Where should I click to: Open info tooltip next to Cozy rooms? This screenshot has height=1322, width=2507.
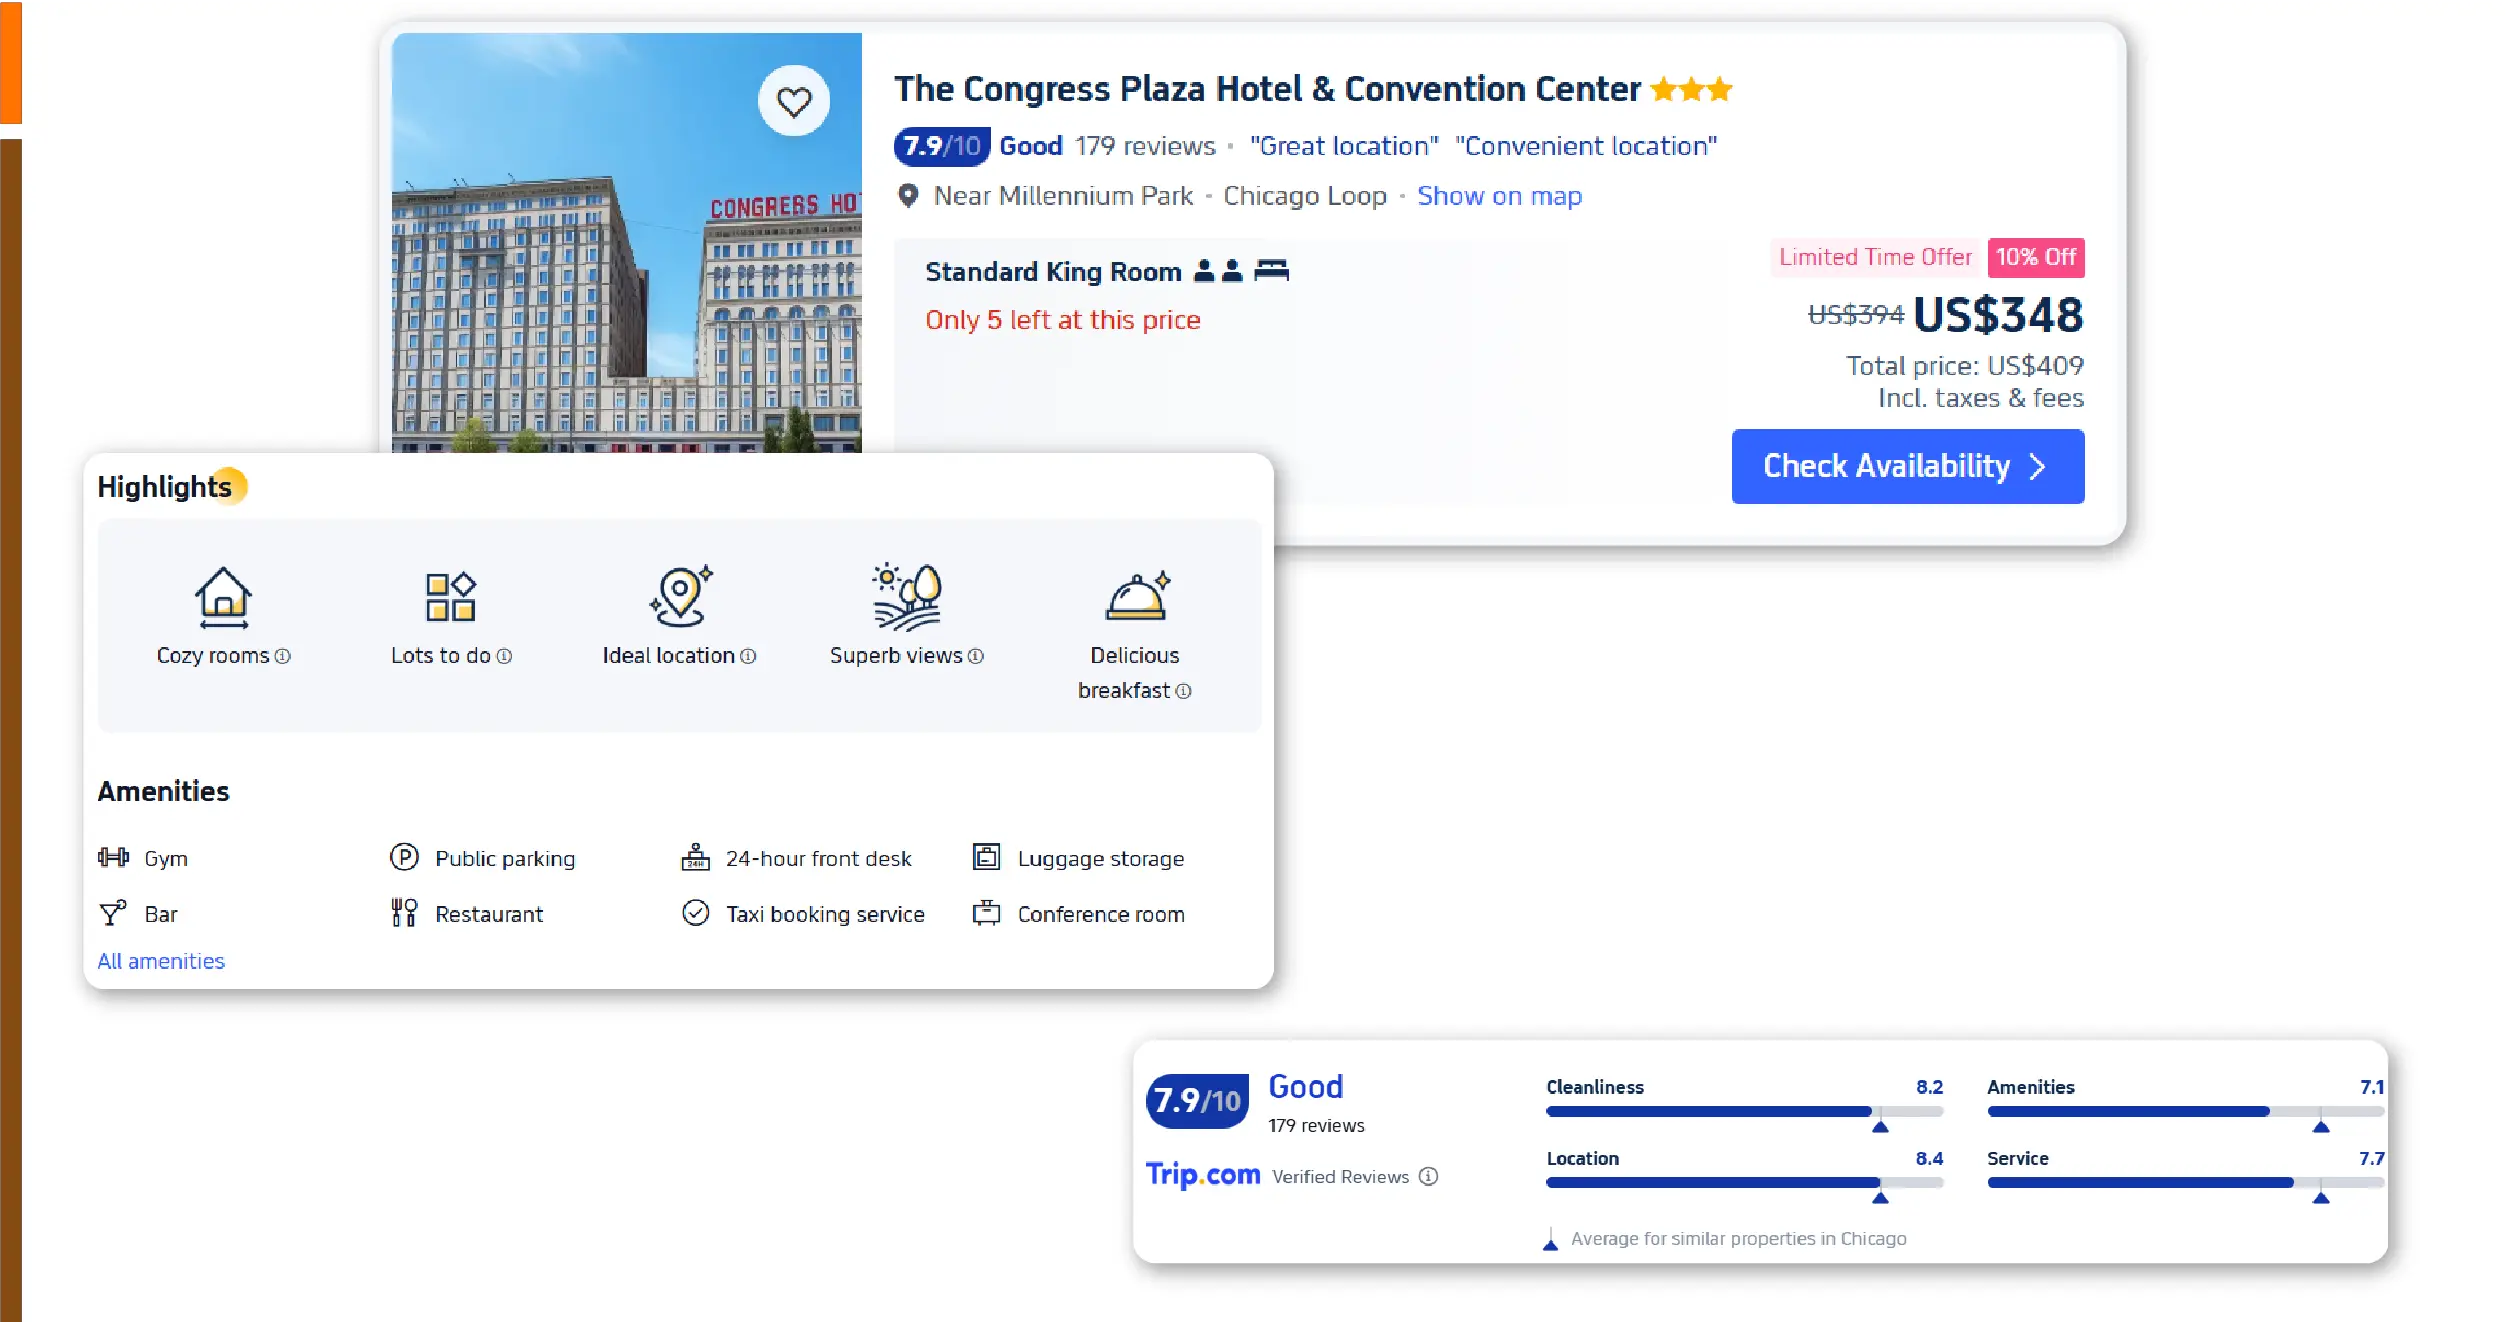pyautogui.click(x=283, y=656)
